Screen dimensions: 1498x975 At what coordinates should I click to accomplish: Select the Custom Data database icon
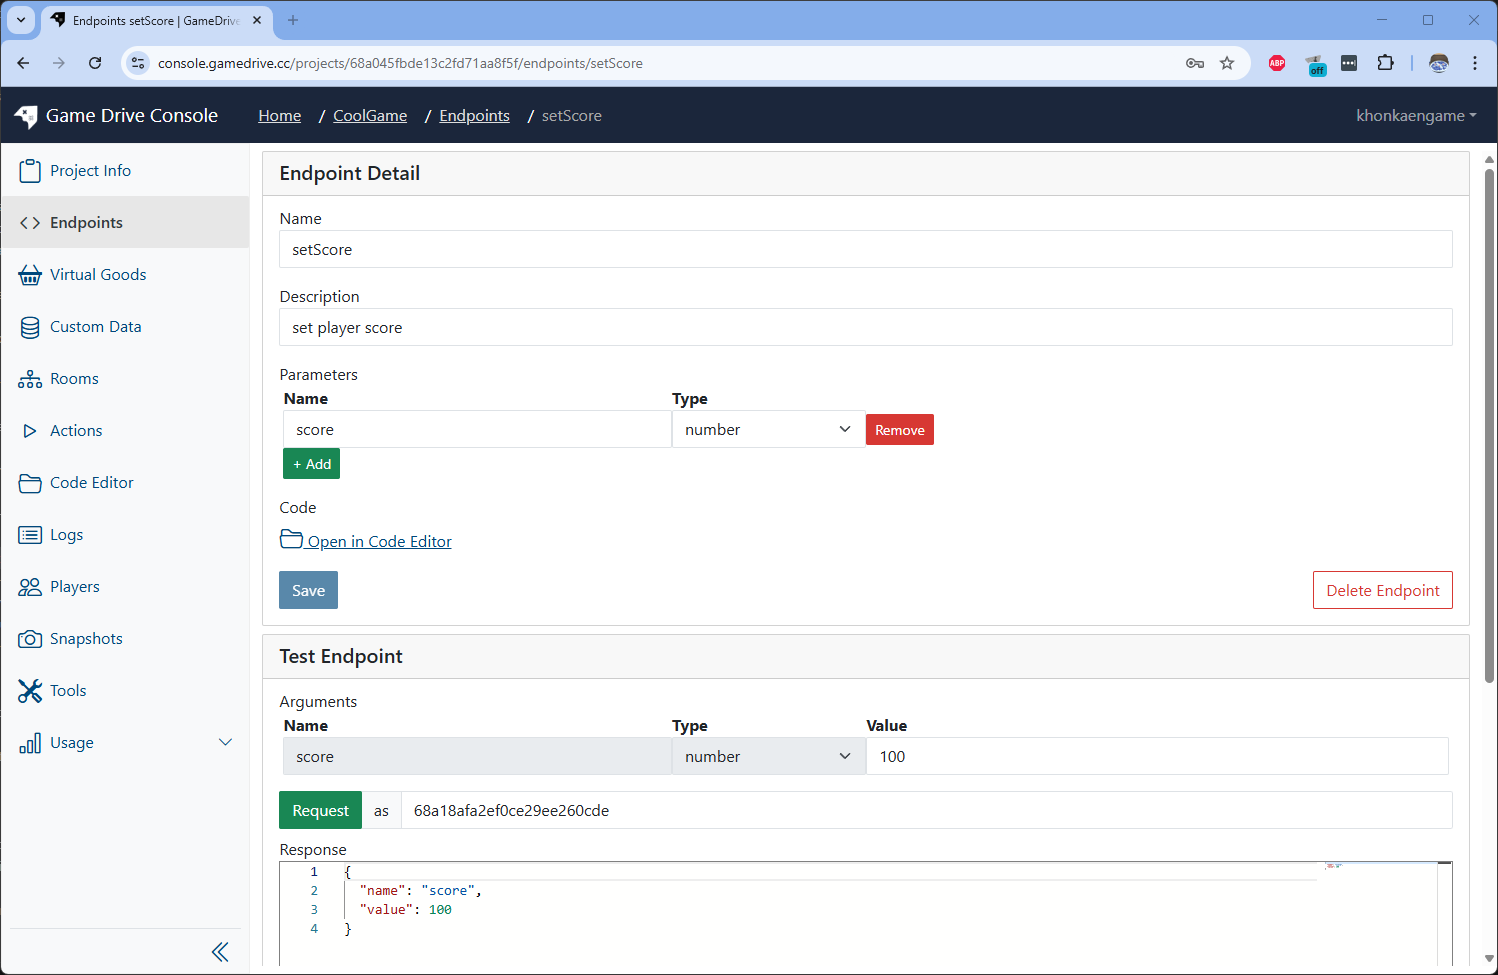tap(30, 327)
